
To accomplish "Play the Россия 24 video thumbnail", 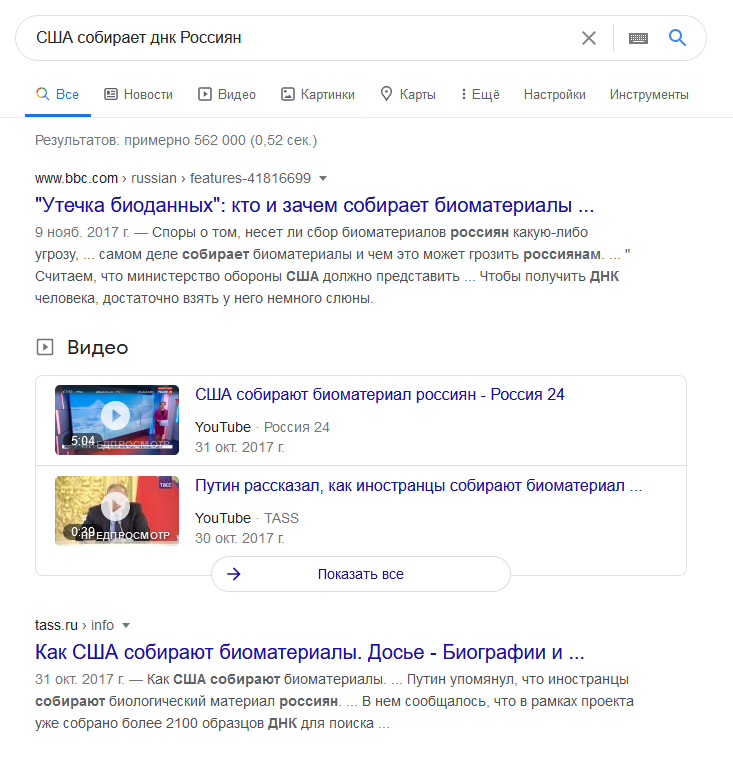I will (x=117, y=420).
